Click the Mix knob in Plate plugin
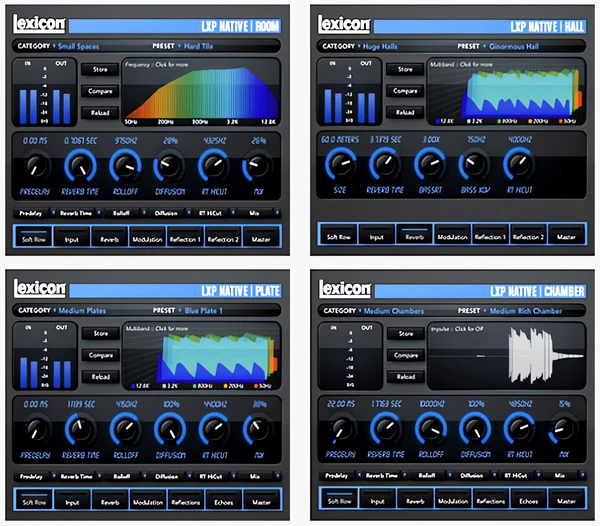This screenshot has width=600, height=526. (258, 429)
